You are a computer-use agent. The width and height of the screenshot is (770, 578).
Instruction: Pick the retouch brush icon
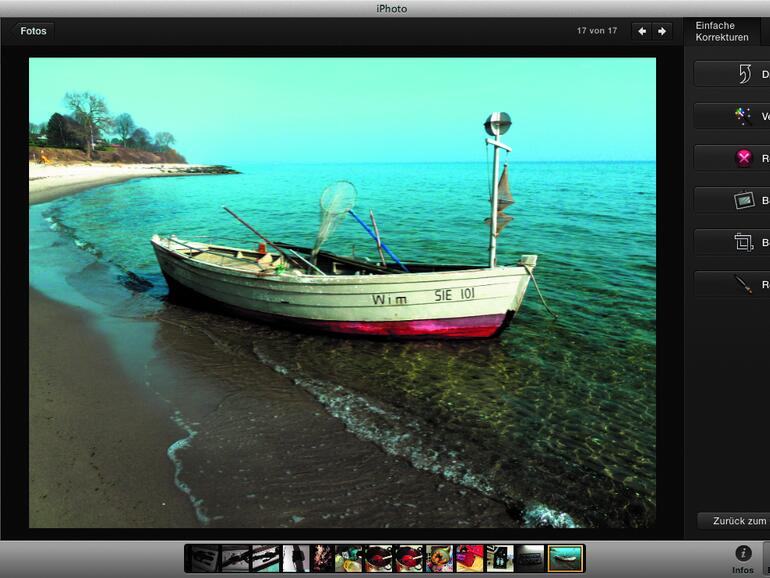click(743, 284)
